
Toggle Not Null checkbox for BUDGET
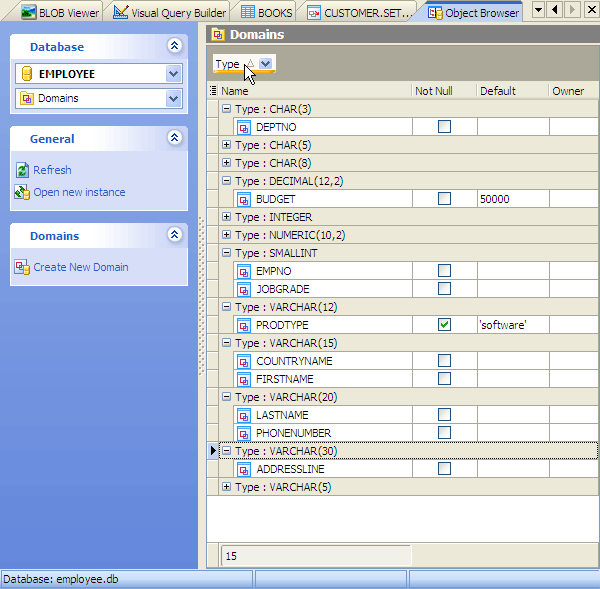(x=444, y=198)
